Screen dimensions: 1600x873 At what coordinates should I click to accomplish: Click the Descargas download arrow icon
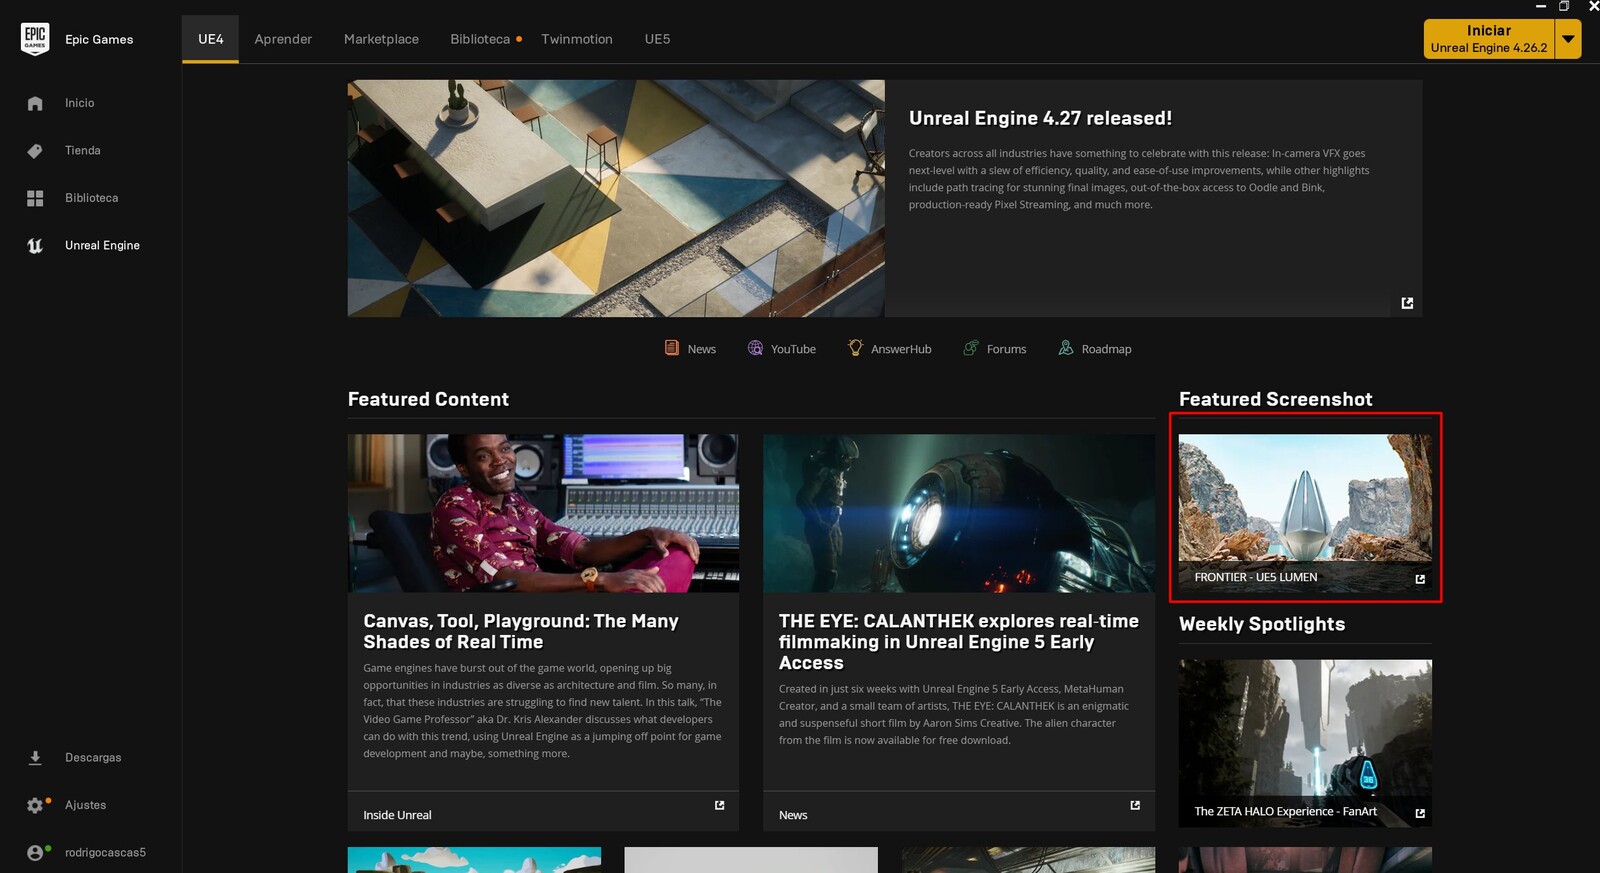click(x=35, y=758)
